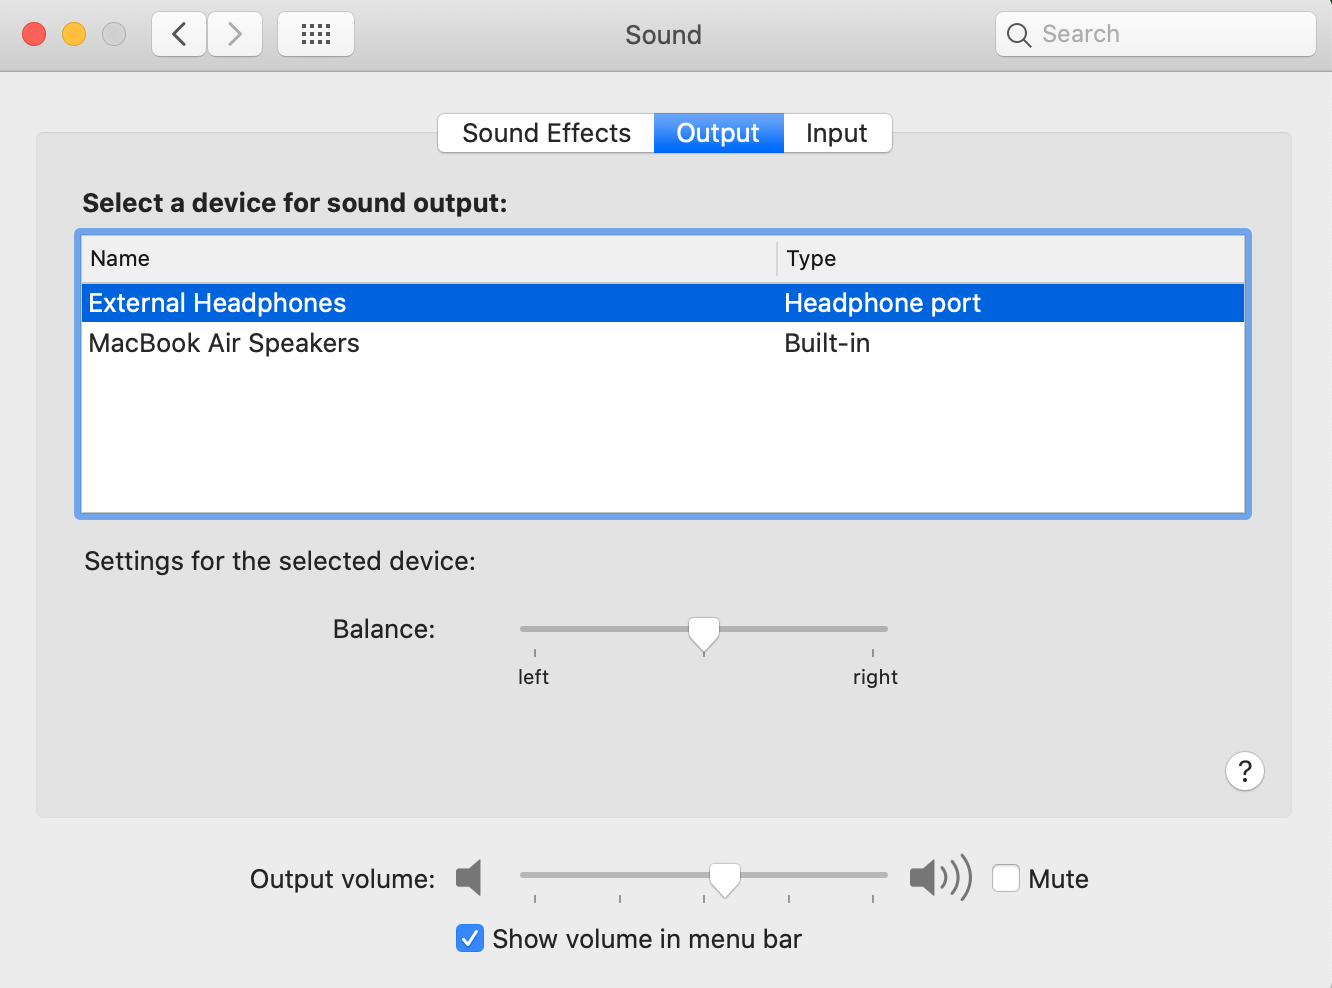Image resolution: width=1332 pixels, height=988 pixels.
Task: Select the Output tab
Action: pyautogui.click(x=717, y=132)
